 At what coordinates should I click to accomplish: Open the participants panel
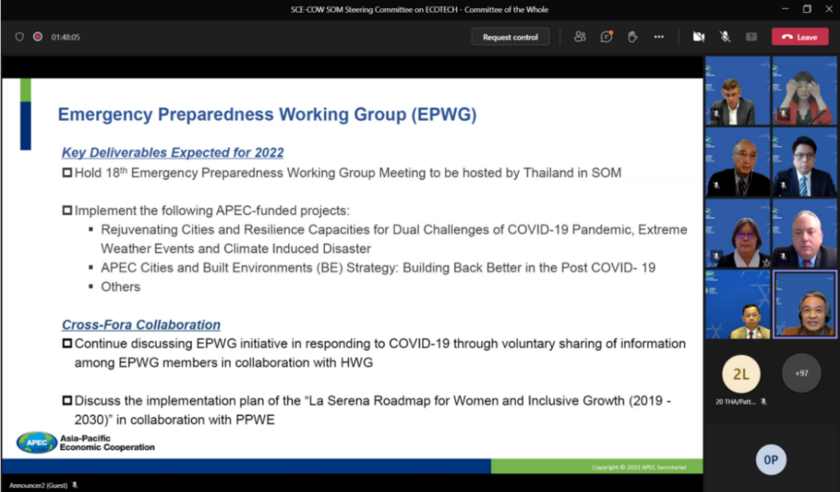(580, 37)
